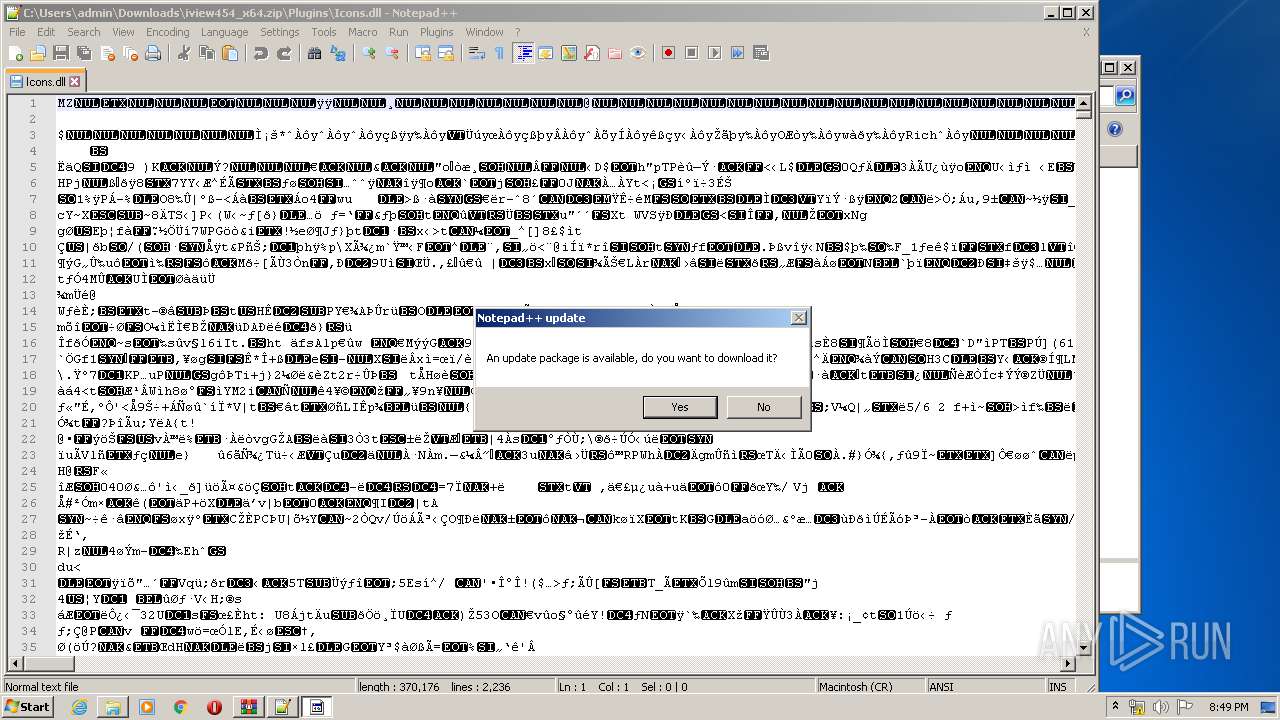Image resolution: width=1280 pixels, height=720 pixels.
Task: Click the user-defined language toolbar icon
Action: (546, 53)
